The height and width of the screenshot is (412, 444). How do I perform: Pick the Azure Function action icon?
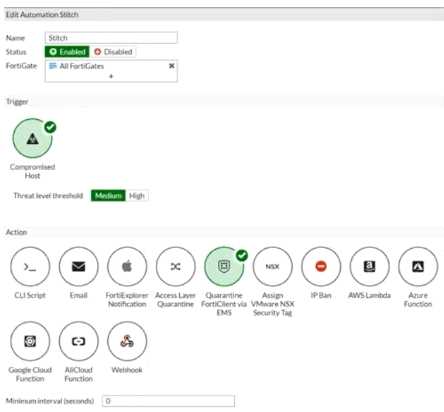[x=418, y=266]
